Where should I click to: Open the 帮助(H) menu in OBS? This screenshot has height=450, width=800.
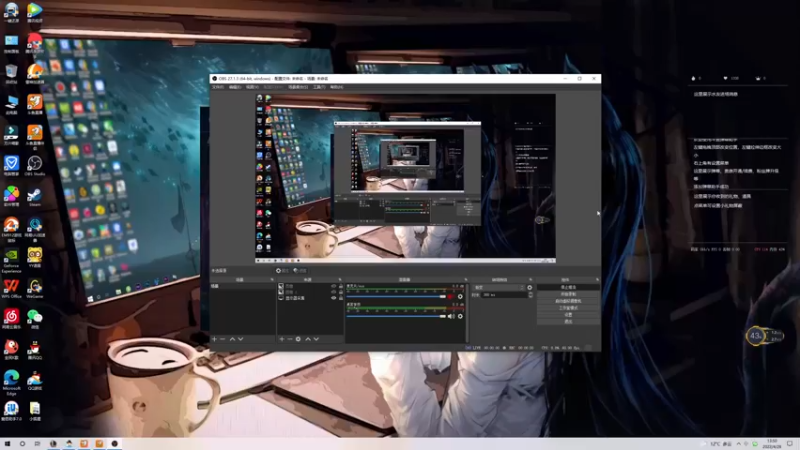pyautogui.click(x=337, y=87)
